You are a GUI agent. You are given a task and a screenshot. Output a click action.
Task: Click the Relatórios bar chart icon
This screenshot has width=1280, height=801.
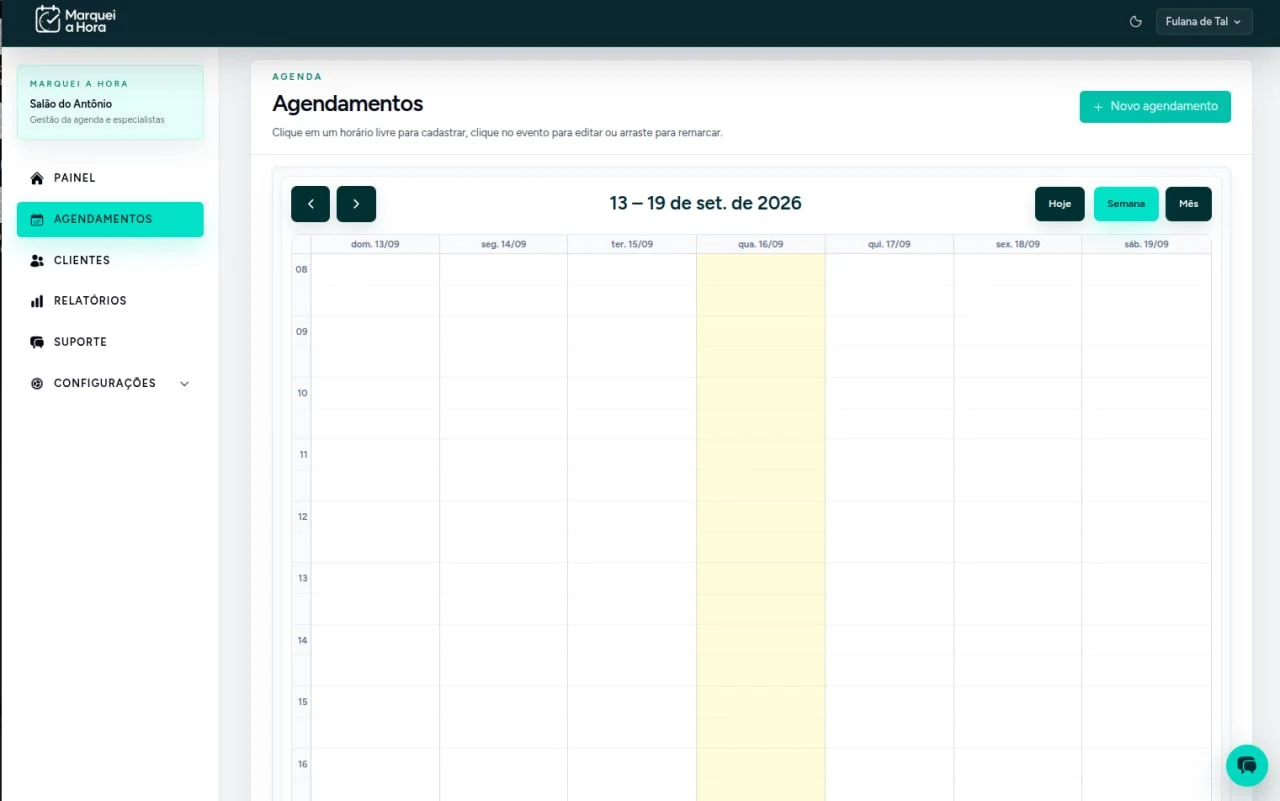(x=37, y=301)
